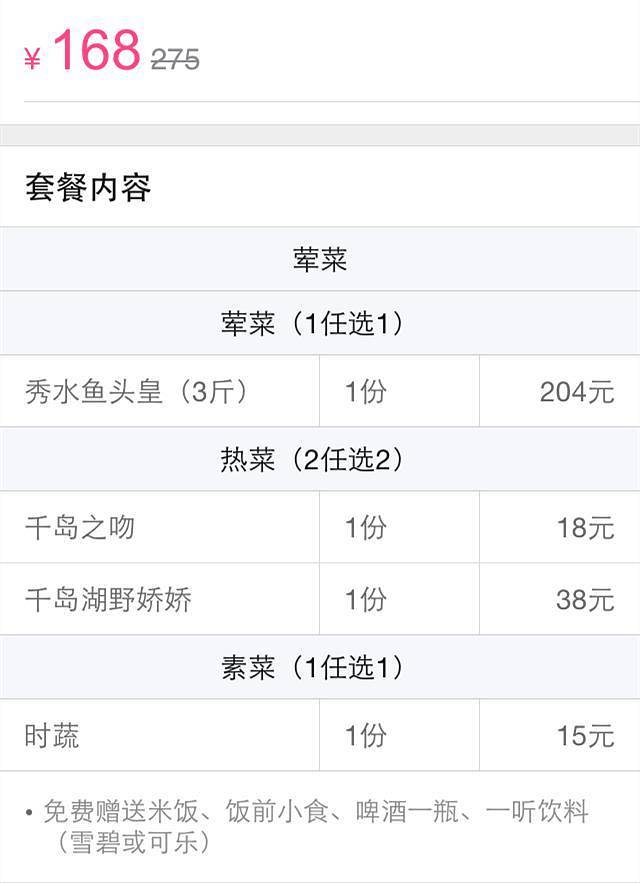Open the 秀水鱼头皇（3斤） dish item
Viewport: 640px width, 883px height.
[x=136, y=391]
